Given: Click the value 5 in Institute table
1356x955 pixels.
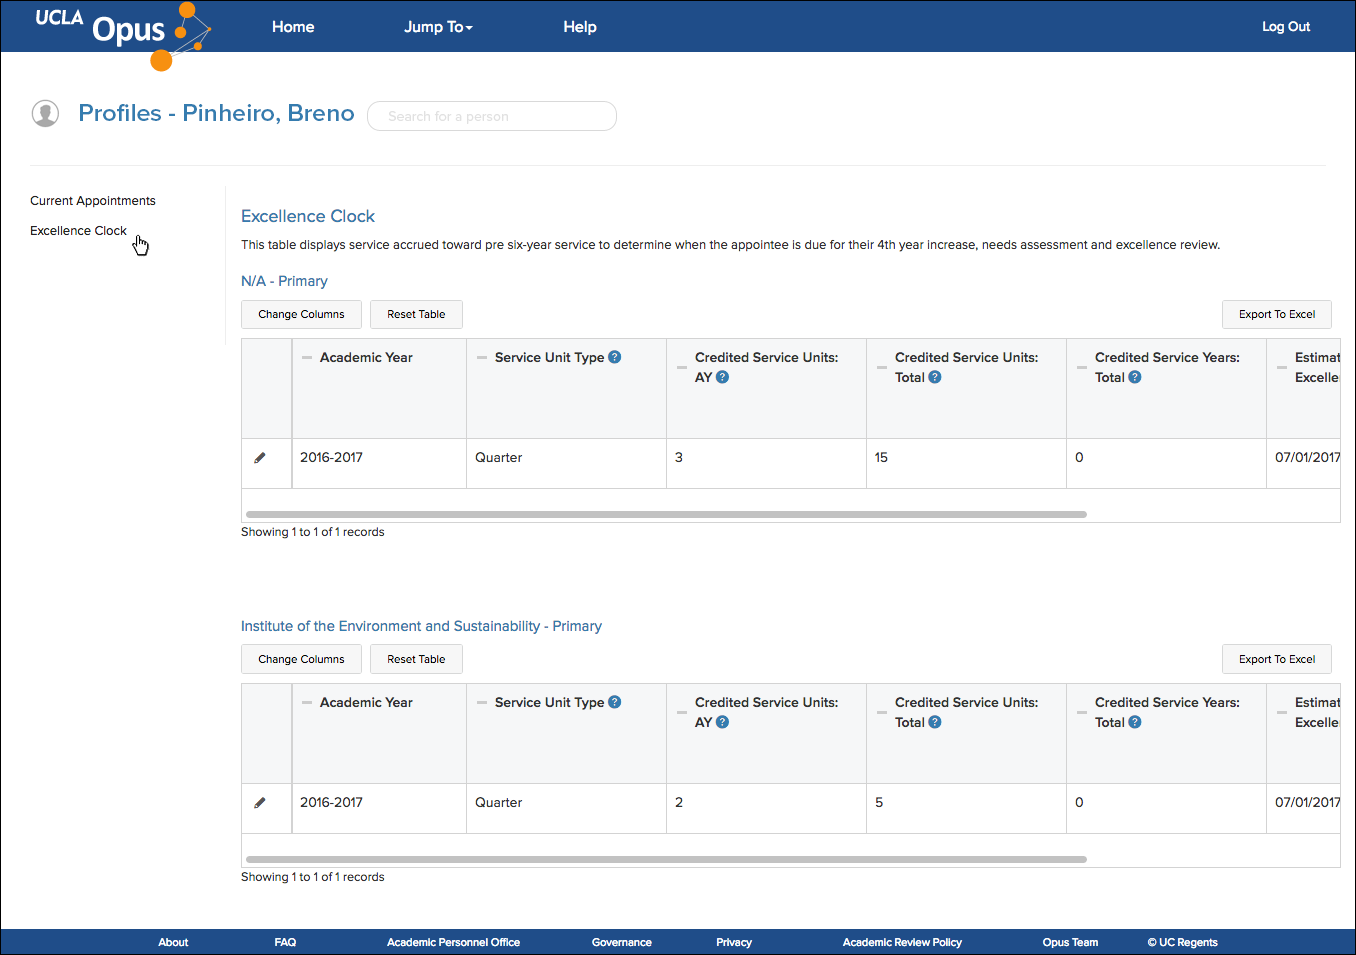Looking at the screenshot, I should coord(879,803).
